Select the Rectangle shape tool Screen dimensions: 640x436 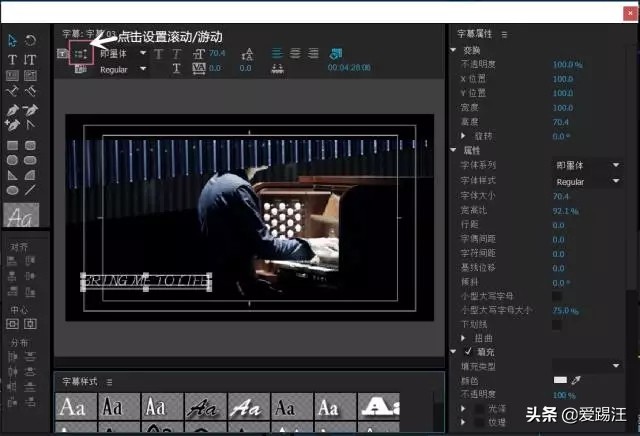tap(12, 145)
